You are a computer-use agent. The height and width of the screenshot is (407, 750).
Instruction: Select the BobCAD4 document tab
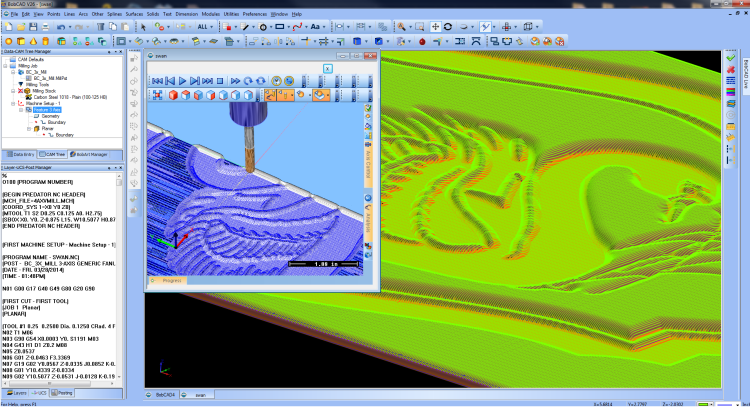click(x=162, y=395)
